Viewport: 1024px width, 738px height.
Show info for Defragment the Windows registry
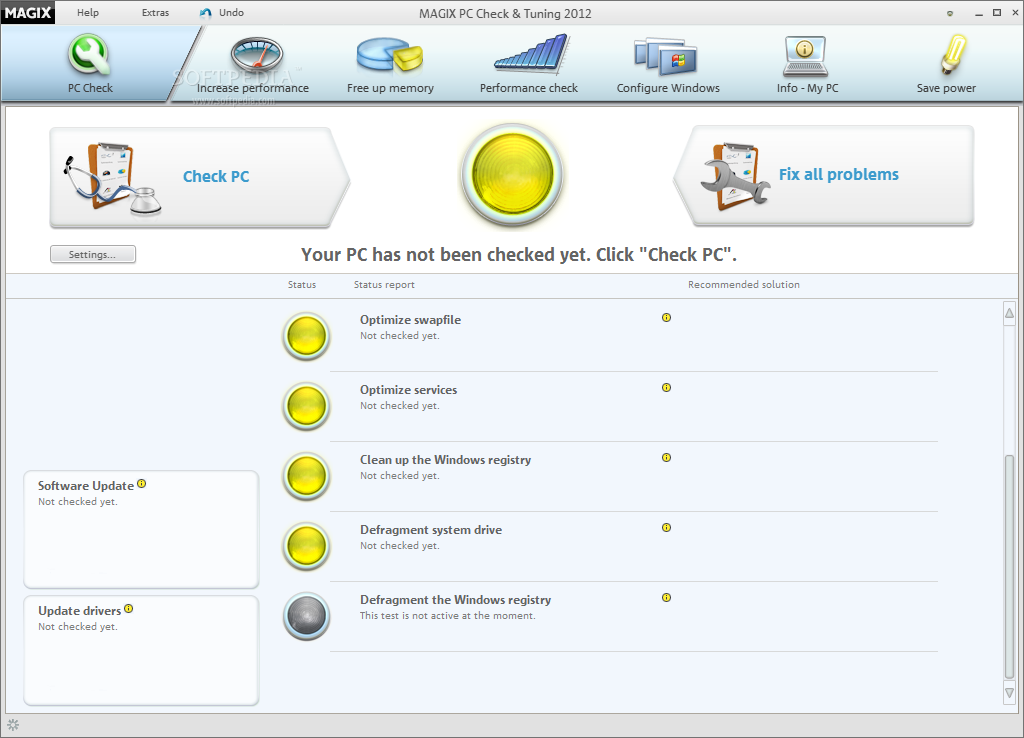[666, 597]
